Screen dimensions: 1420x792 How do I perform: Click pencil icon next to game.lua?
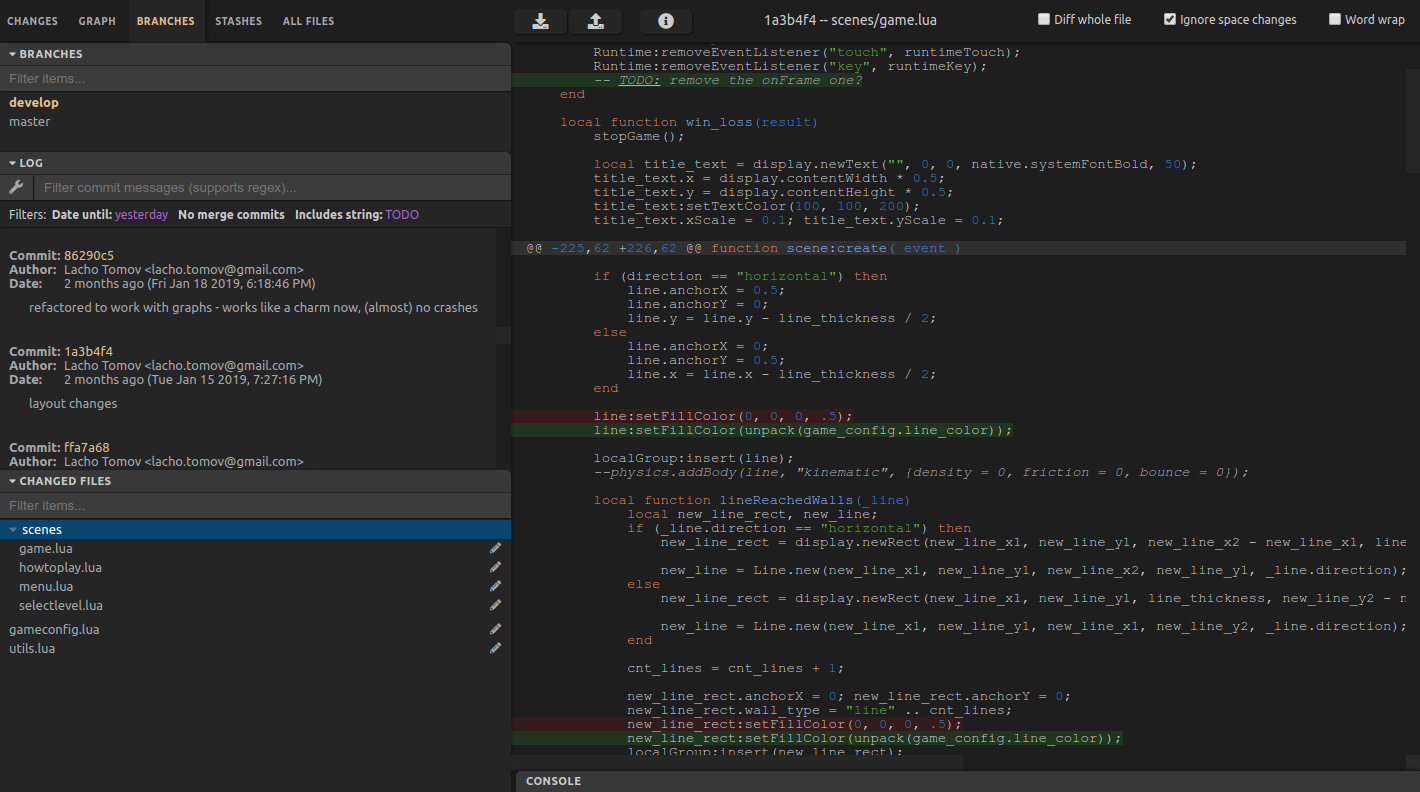[495, 548]
